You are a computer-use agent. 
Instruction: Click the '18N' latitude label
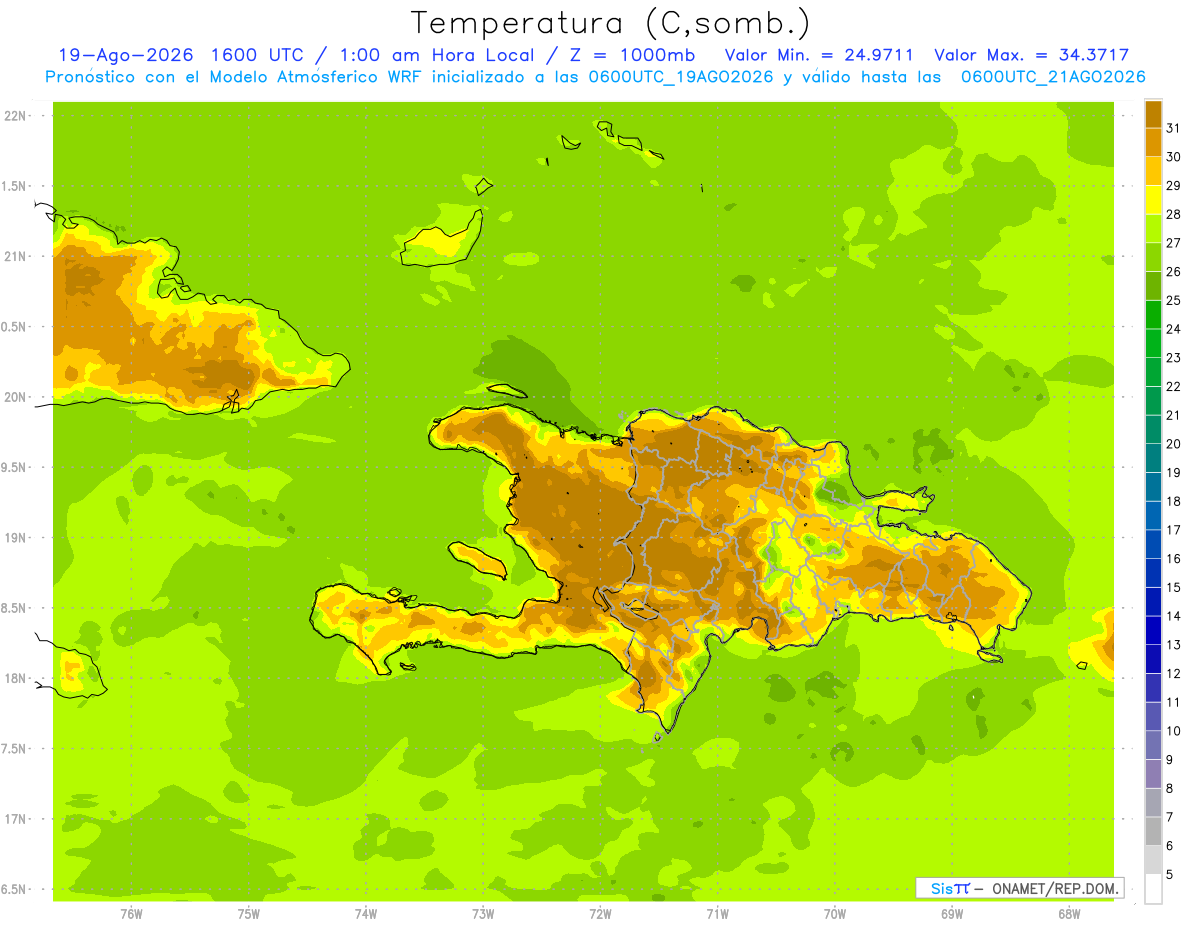[15, 679]
